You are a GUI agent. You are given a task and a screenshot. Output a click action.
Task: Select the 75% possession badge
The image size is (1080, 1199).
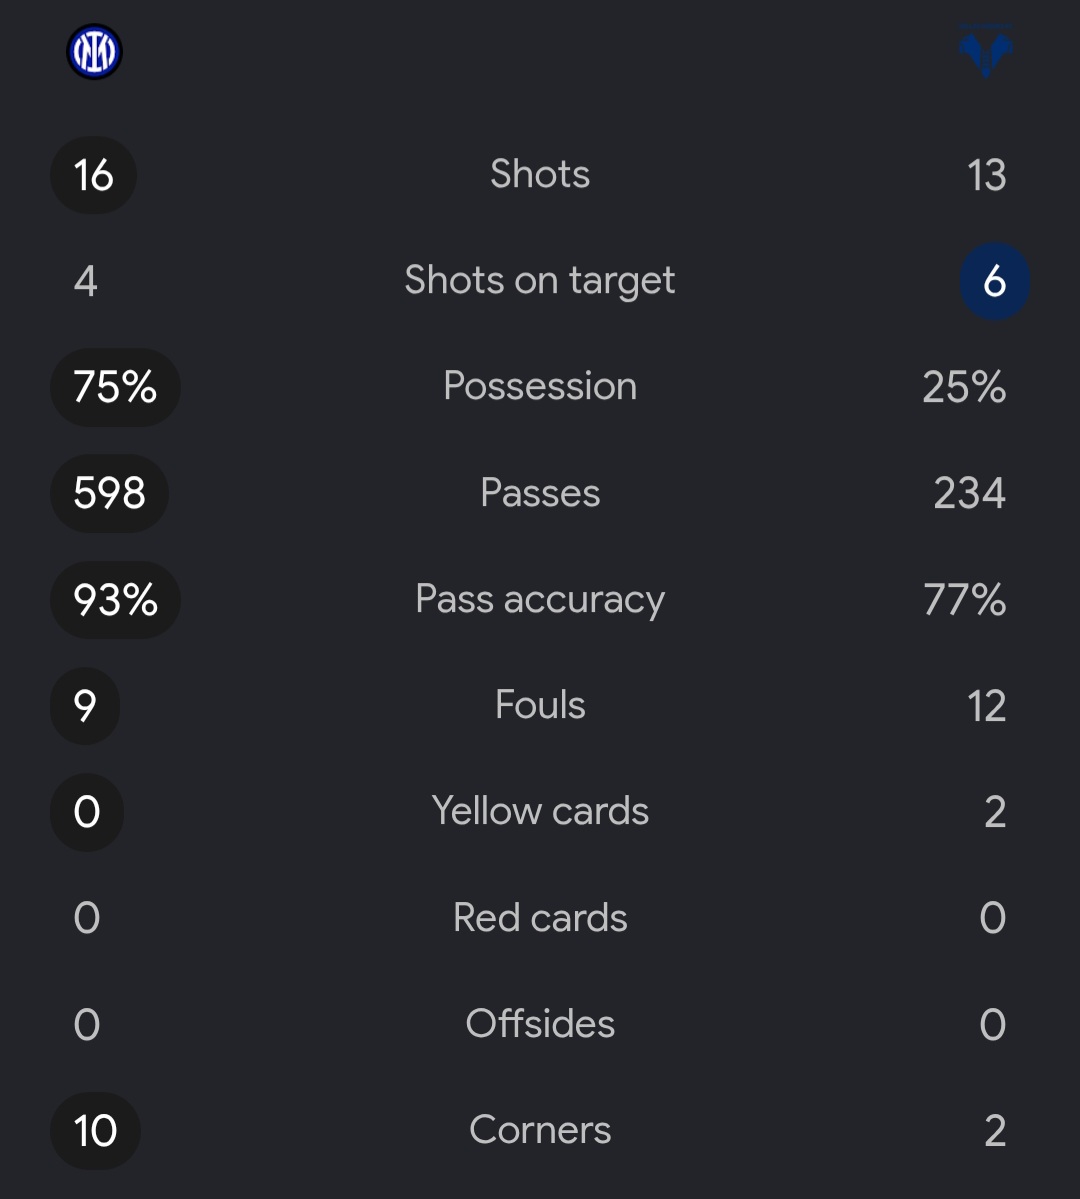point(115,387)
